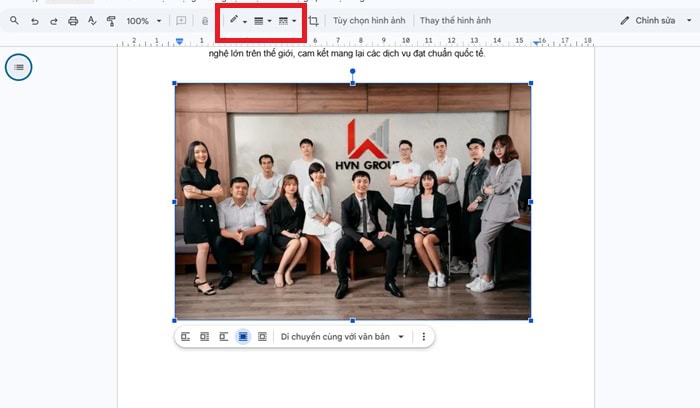700x408 pixels.
Task: Undo the last action
Action: pos(34,21)
